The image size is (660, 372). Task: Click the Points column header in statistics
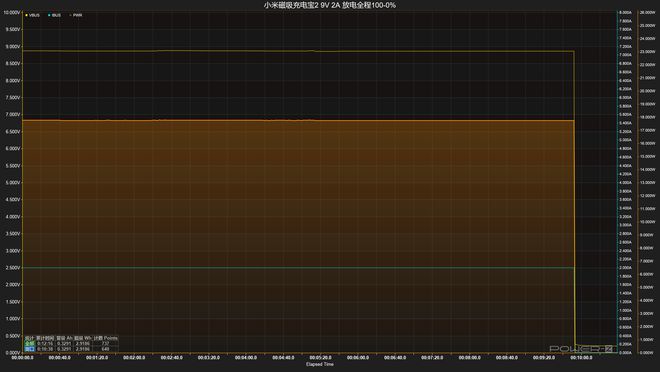(x=105, y=338)
